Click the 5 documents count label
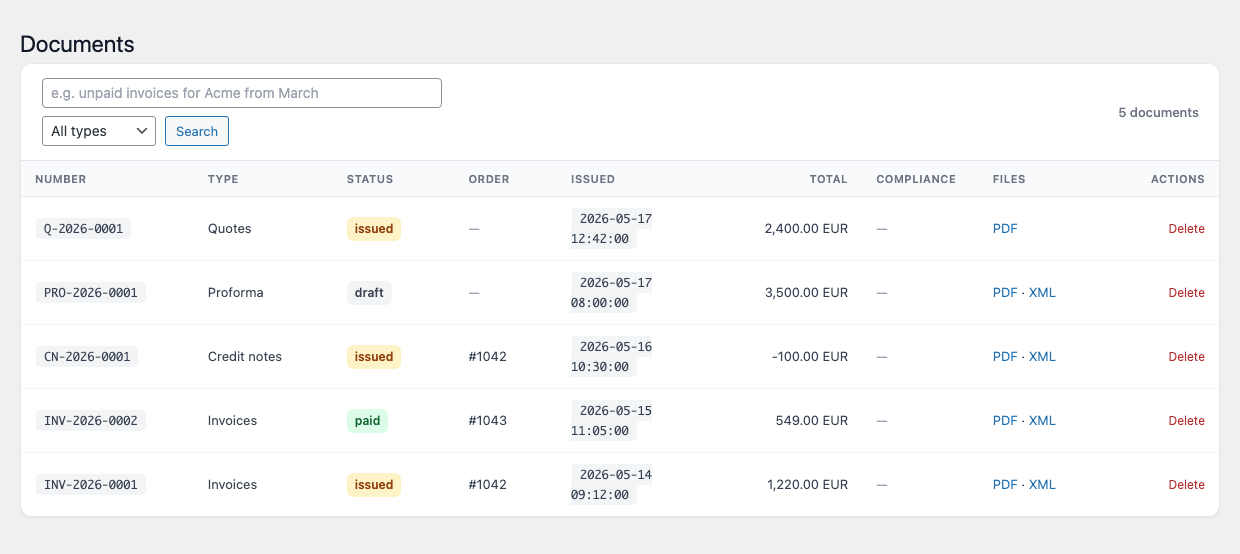Screen dimensions: 1240x554 click(x=1158, y=113)
